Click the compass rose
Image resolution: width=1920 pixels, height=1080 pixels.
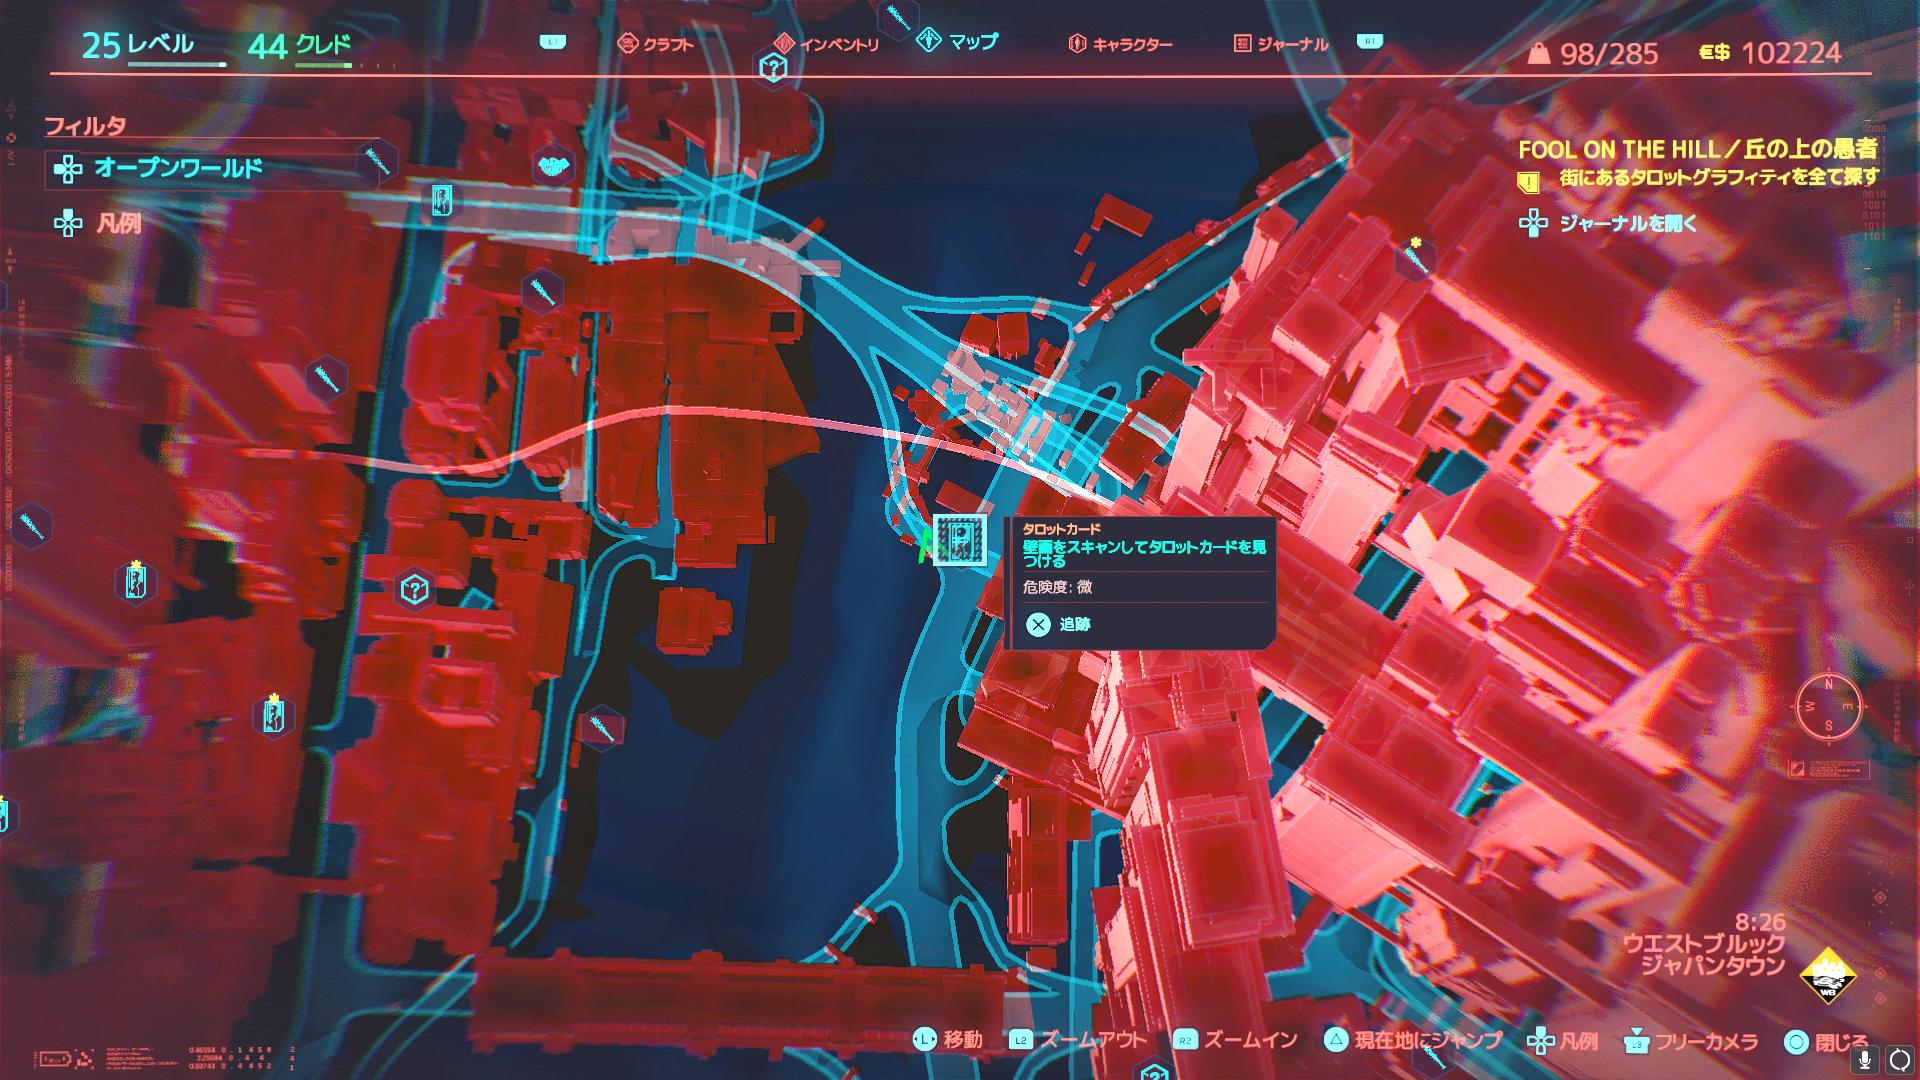pos(1829,706)
